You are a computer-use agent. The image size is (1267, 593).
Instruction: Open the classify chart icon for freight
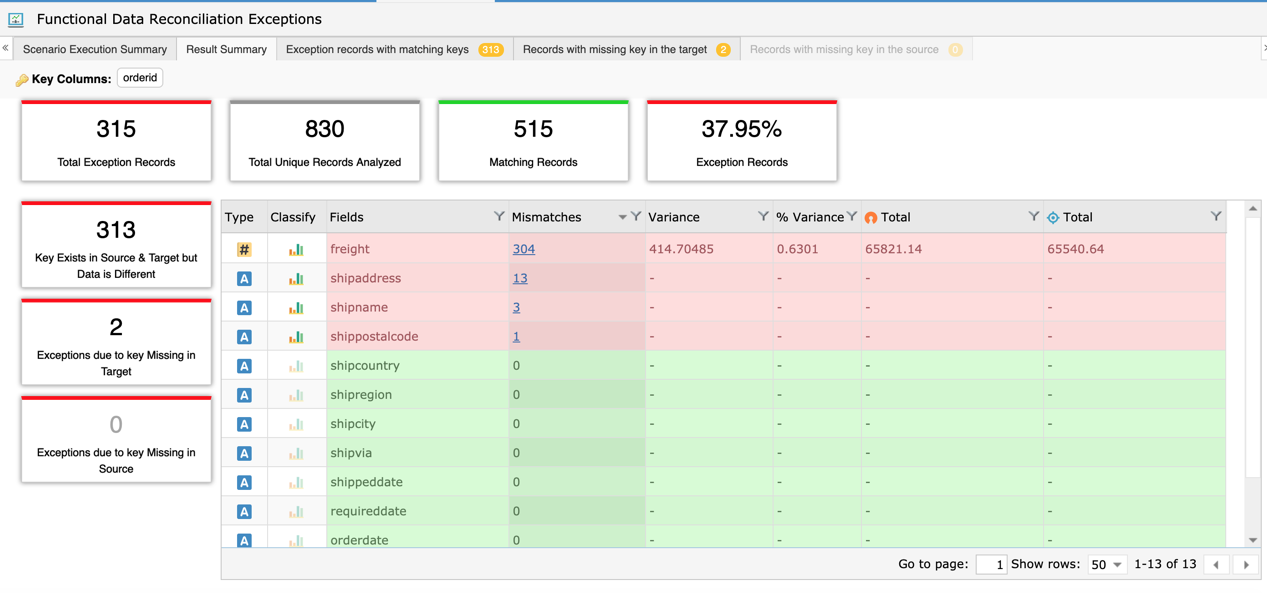[293, 248]
